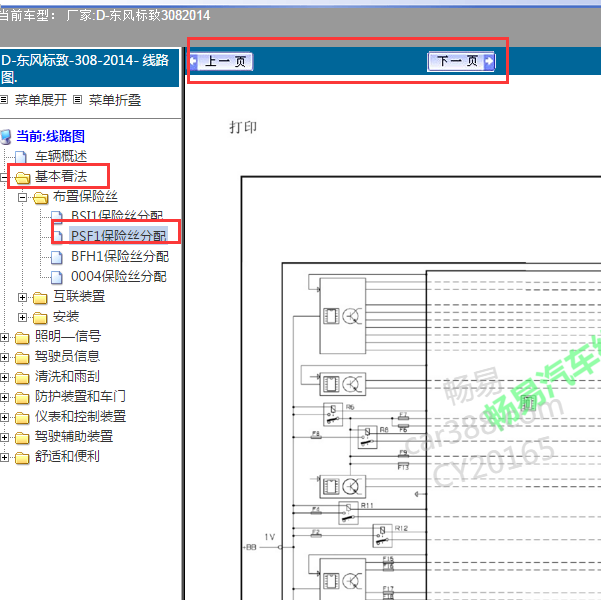The image size is (601, 600).
Task: Select the 驾驶辅助装置 label
Action: pyautogui.click(x=74, y=436)
